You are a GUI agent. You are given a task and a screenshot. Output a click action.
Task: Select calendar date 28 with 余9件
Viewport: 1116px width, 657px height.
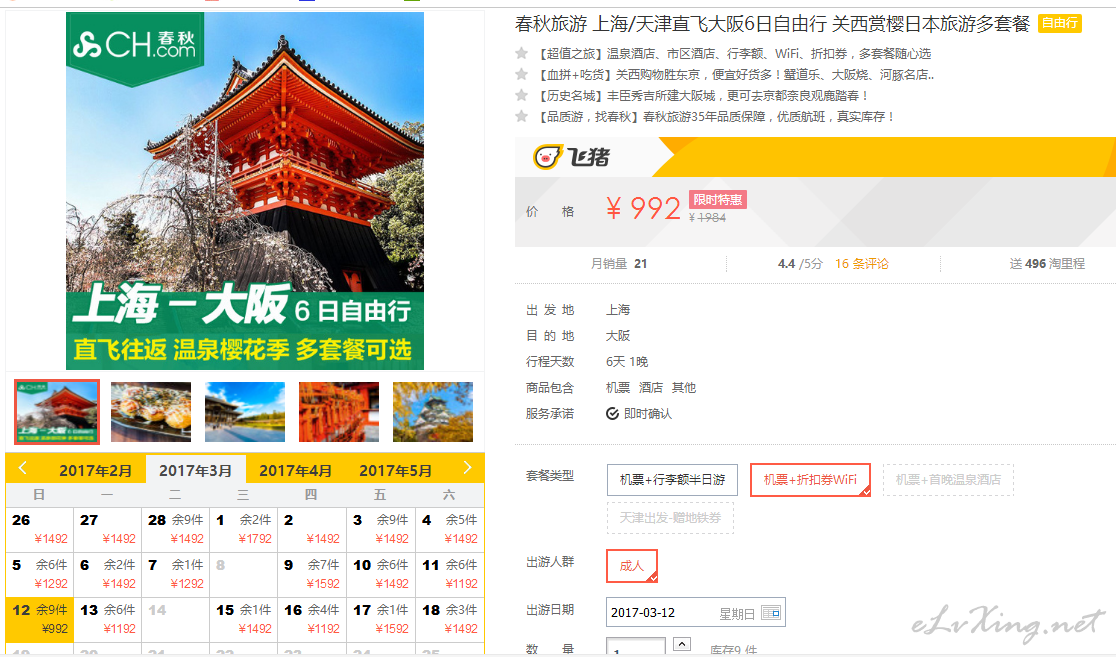click(x=176, y=530)
